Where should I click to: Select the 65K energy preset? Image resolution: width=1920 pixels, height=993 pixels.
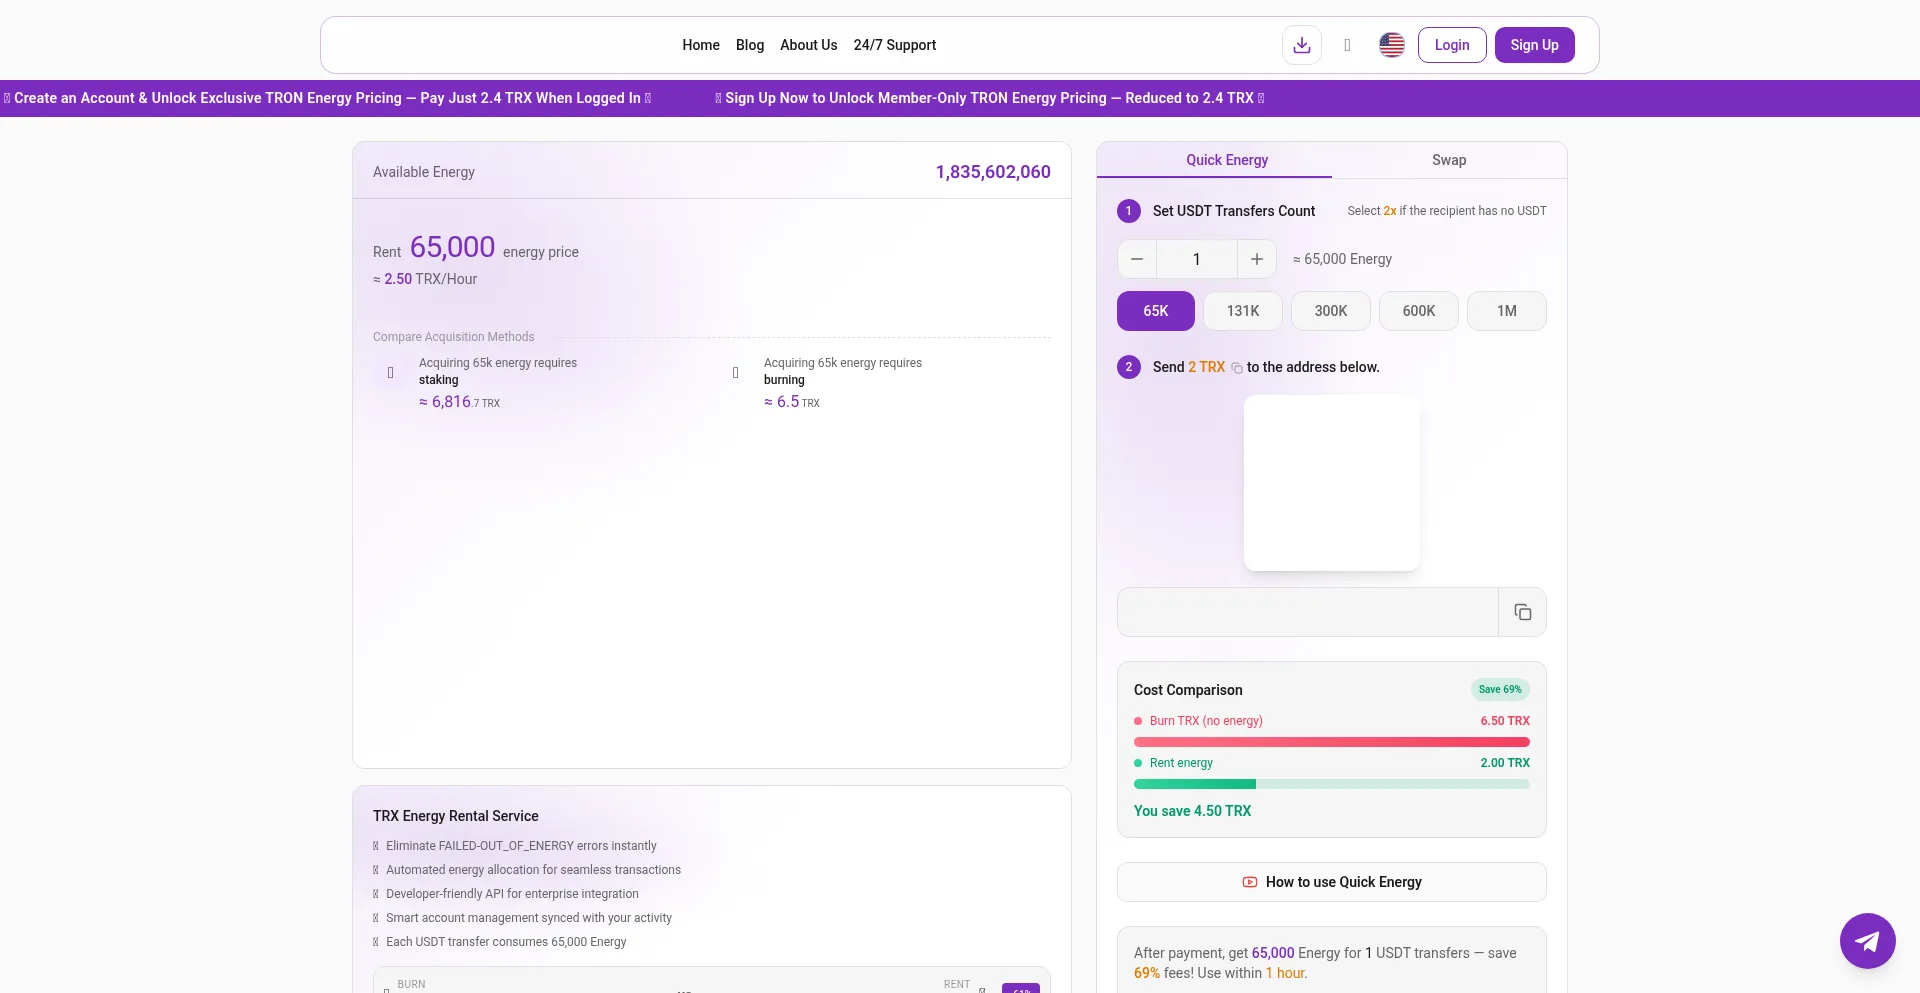coord(1156,311)
